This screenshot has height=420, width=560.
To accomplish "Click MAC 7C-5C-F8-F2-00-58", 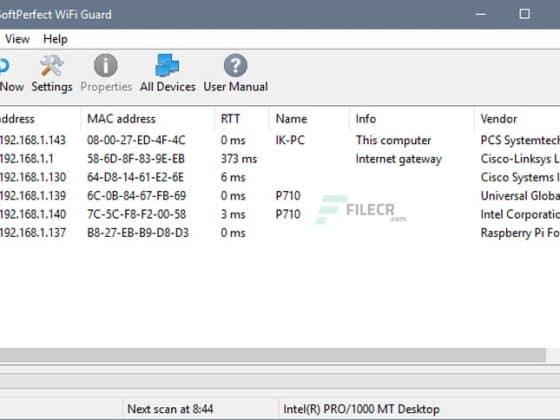I will pyautogui.click(x=136, y=215).
